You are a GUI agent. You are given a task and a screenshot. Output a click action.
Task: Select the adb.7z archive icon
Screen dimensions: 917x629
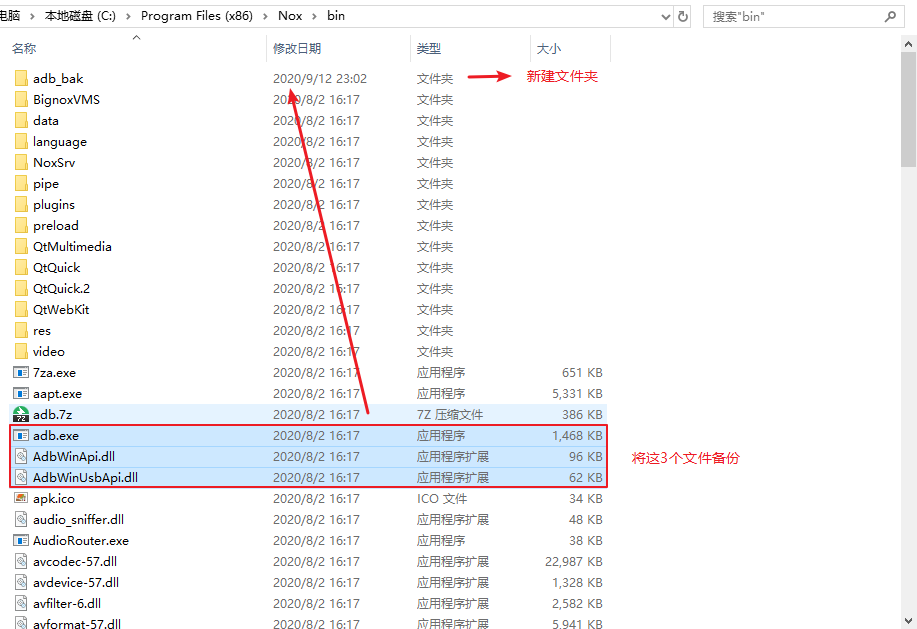coord(22,414)
